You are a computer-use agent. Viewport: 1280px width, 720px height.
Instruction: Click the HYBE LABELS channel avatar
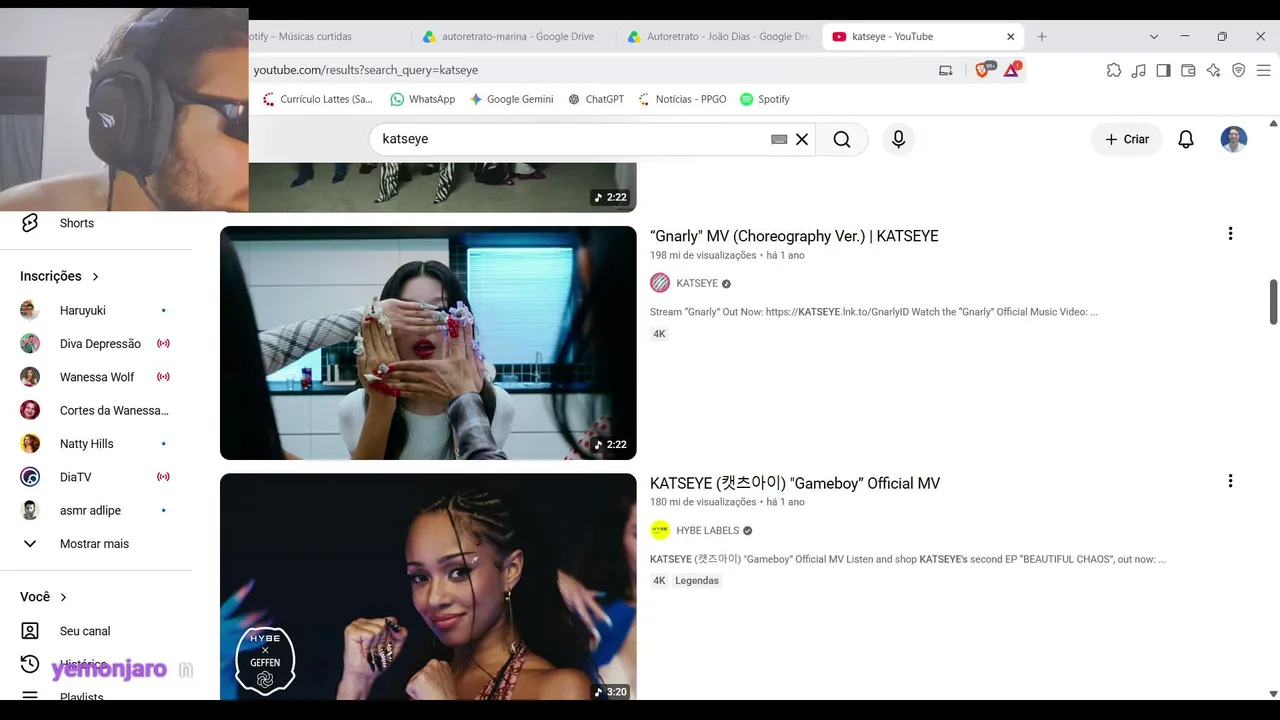[660, 530]
